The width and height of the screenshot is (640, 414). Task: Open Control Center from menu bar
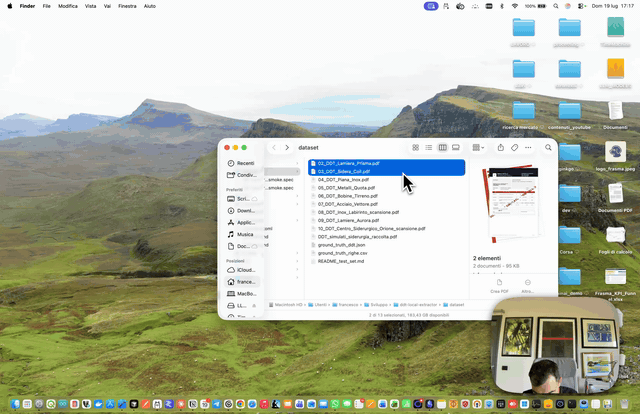coord(581,6)
